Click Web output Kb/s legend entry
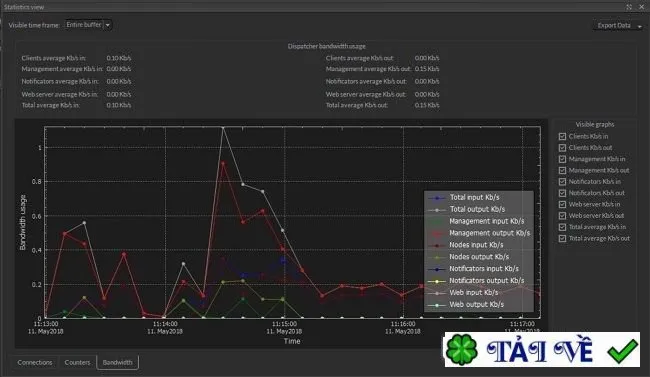This screenshot has width=650, height=377. 466,304
